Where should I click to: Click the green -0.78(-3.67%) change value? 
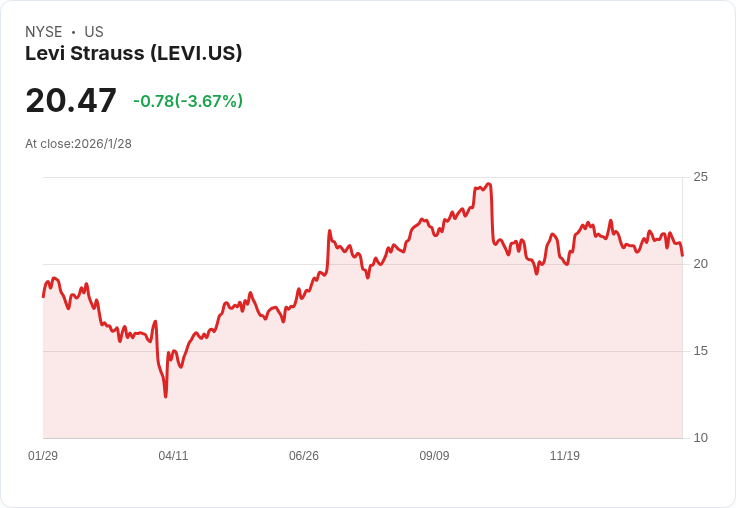(188, 101)
